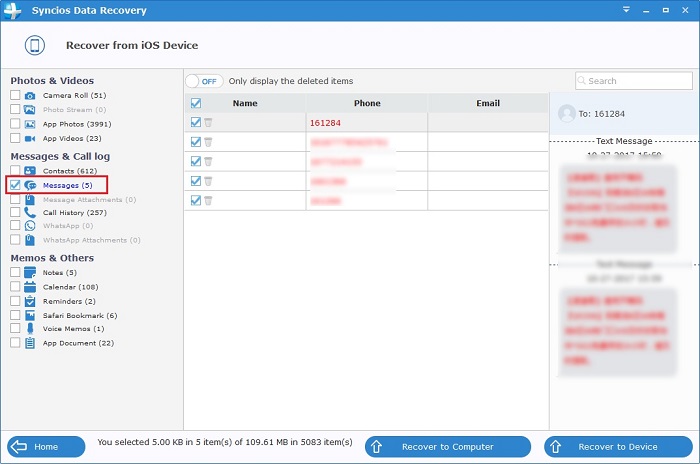Click the second blurred message bubble
This screenshot has width=700, height=464.
click(x=617, y=331)
